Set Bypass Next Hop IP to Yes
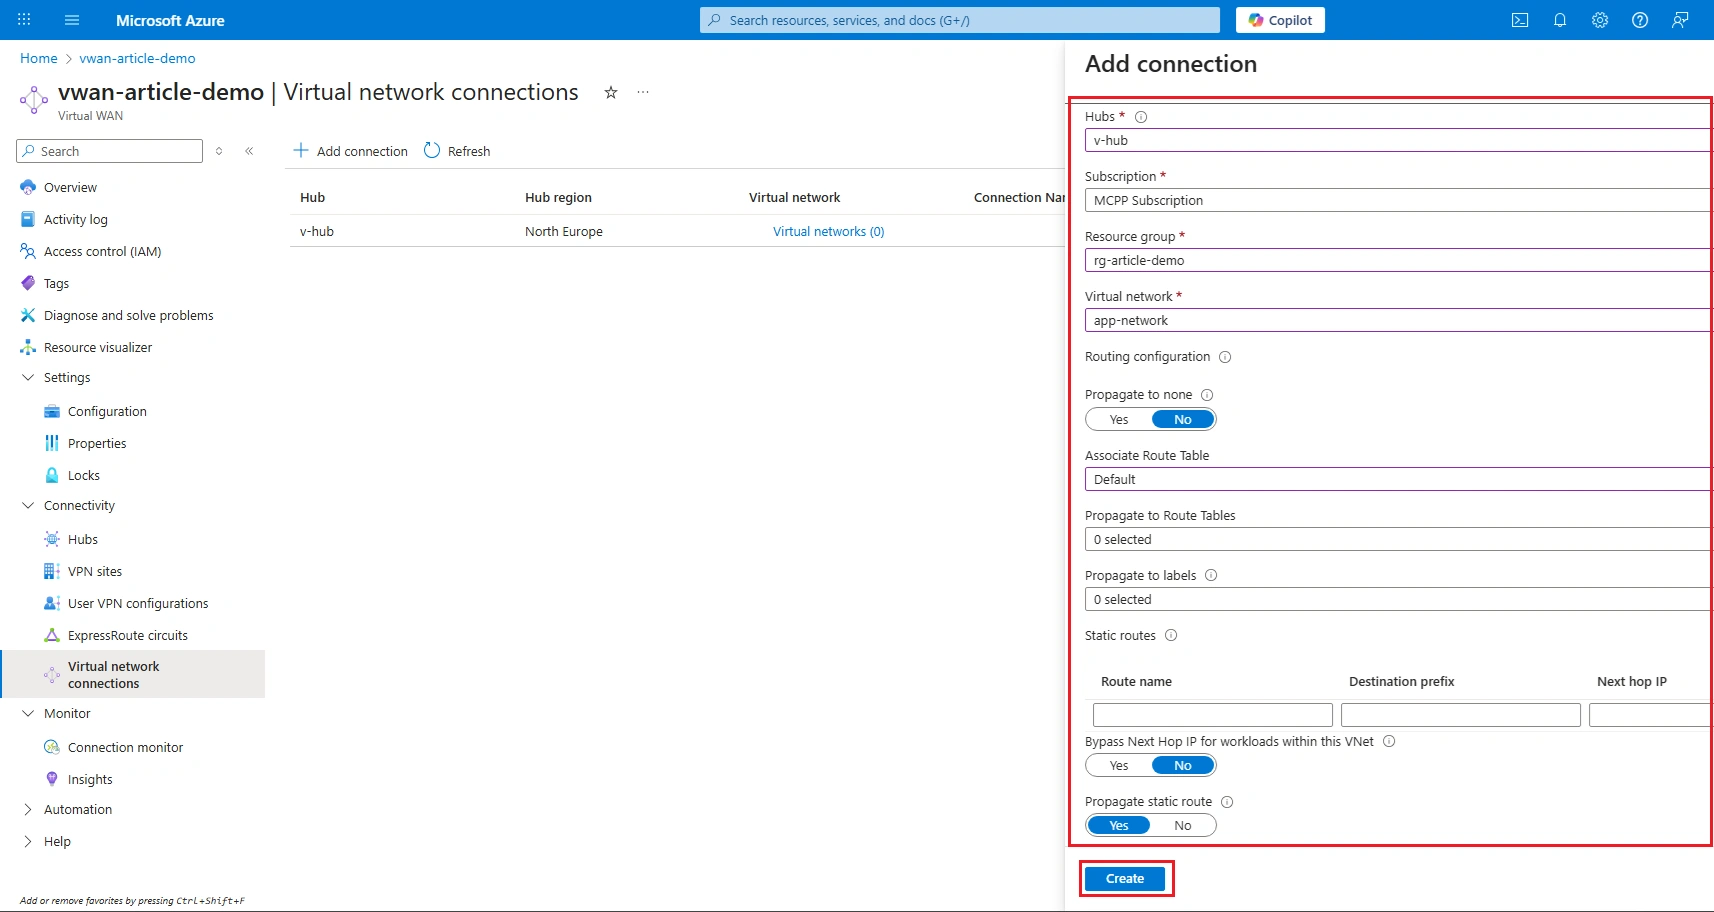The height and width of the screenshot is (912, 1714). pyautogui.click(x=1119, y=765)
